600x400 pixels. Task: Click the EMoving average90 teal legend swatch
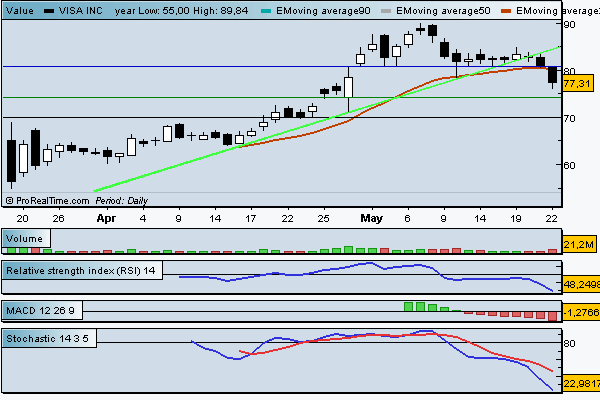(x=266, y=11)
